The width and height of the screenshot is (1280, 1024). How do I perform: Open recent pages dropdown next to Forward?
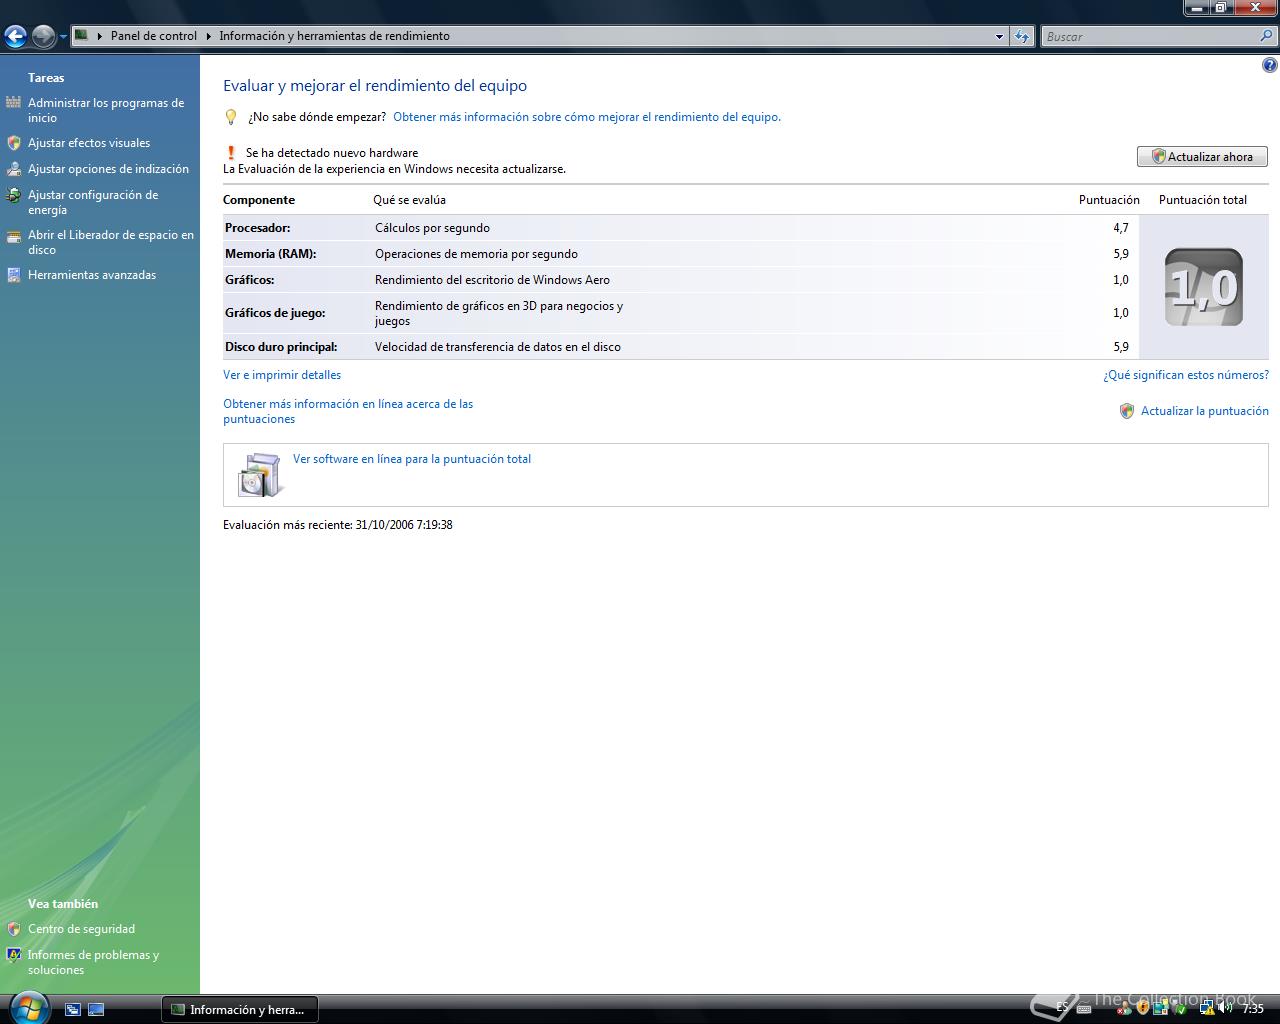(63, 37)
